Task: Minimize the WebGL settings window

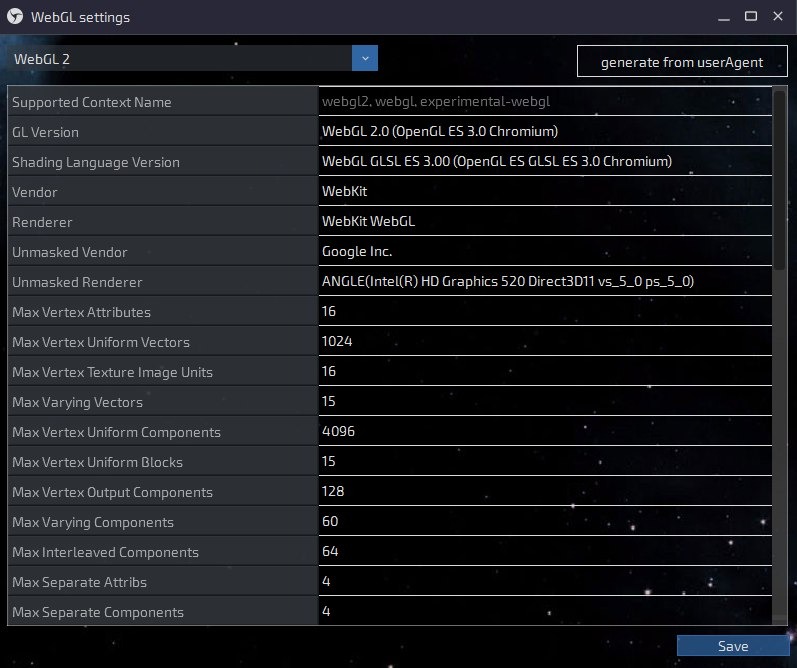Action: (724, 17)
